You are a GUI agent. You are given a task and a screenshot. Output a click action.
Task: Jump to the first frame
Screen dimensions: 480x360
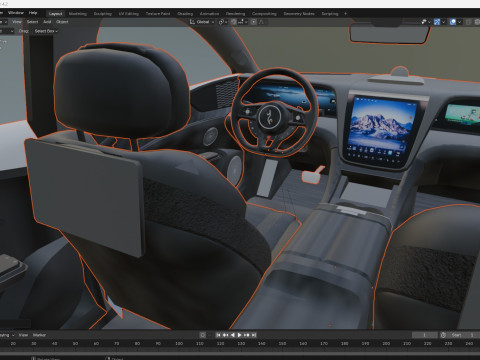(219, 335)
